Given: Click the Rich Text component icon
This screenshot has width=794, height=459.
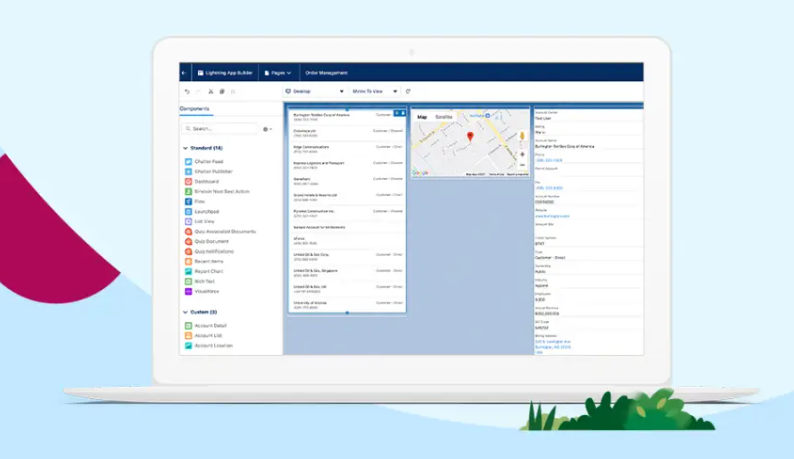Looking at the screenshot, I should (x=188, y=282).
